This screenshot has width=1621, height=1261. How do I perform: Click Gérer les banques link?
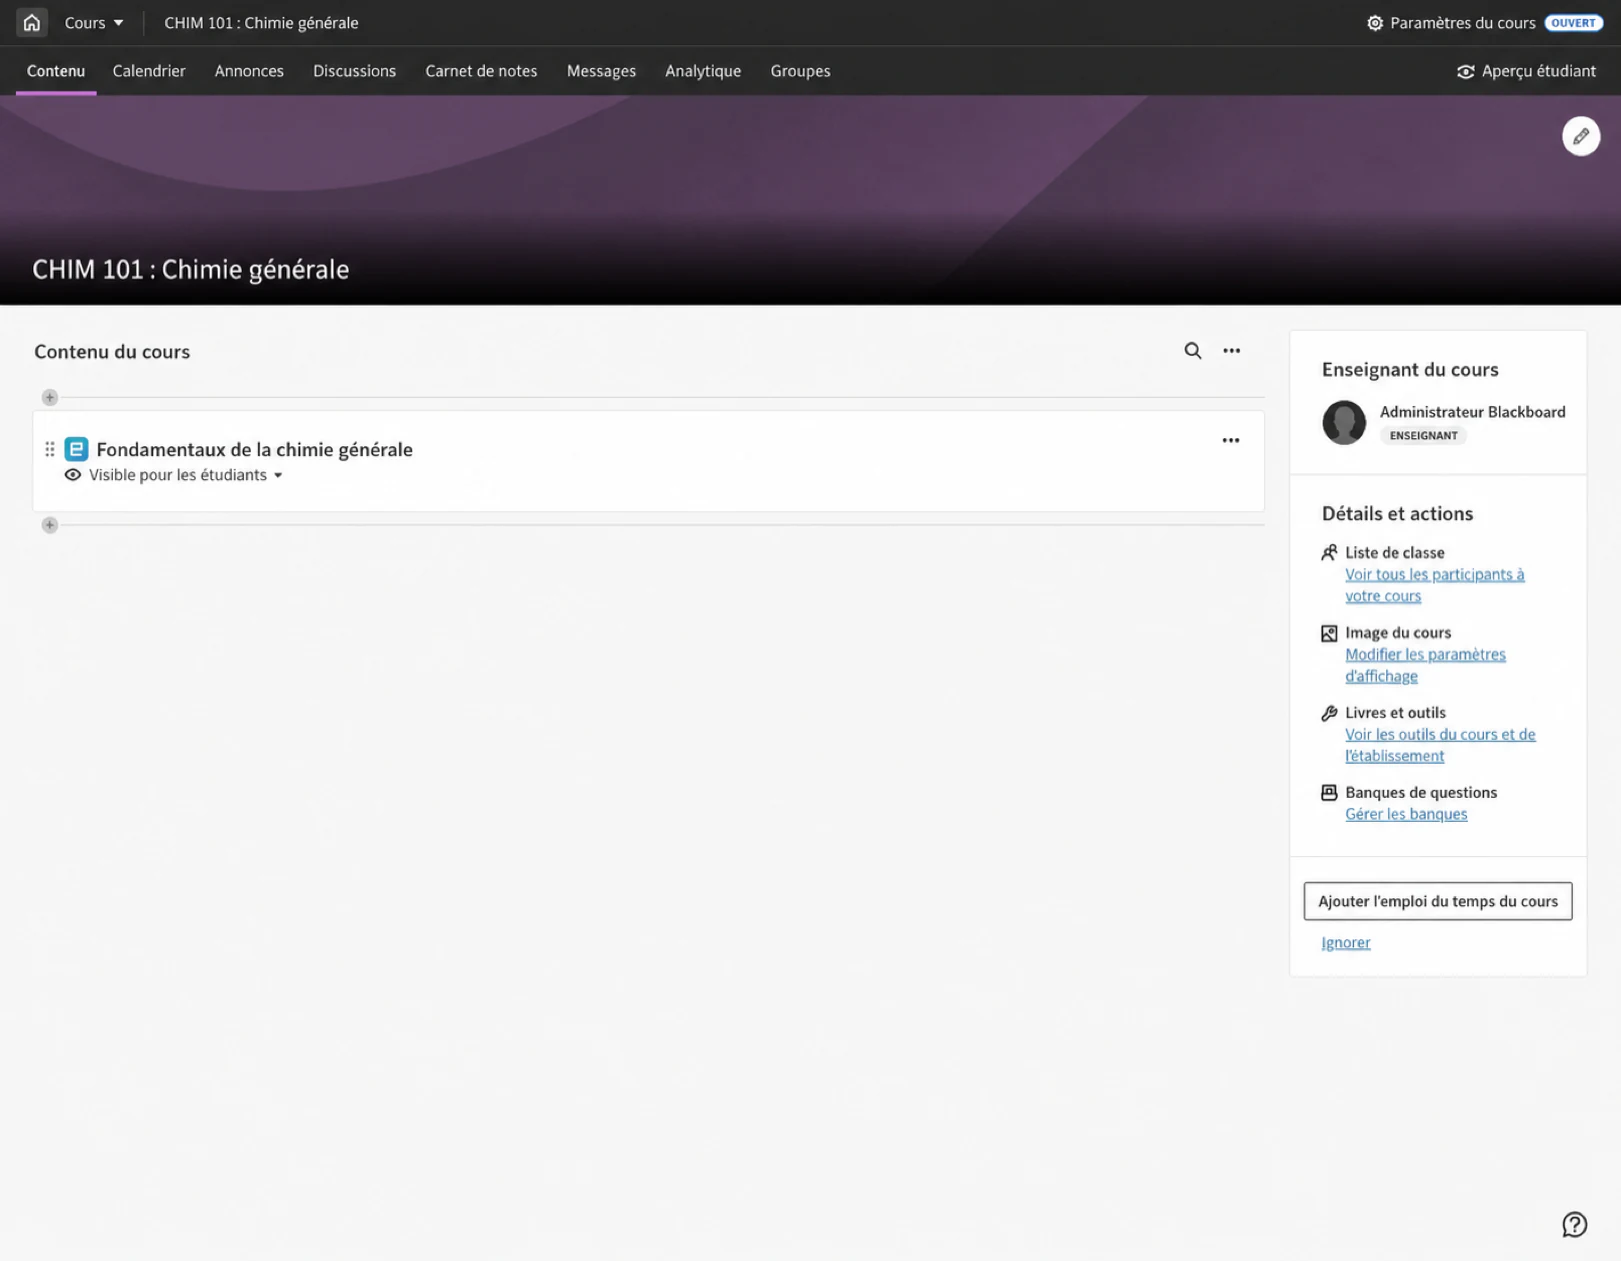1406,814
